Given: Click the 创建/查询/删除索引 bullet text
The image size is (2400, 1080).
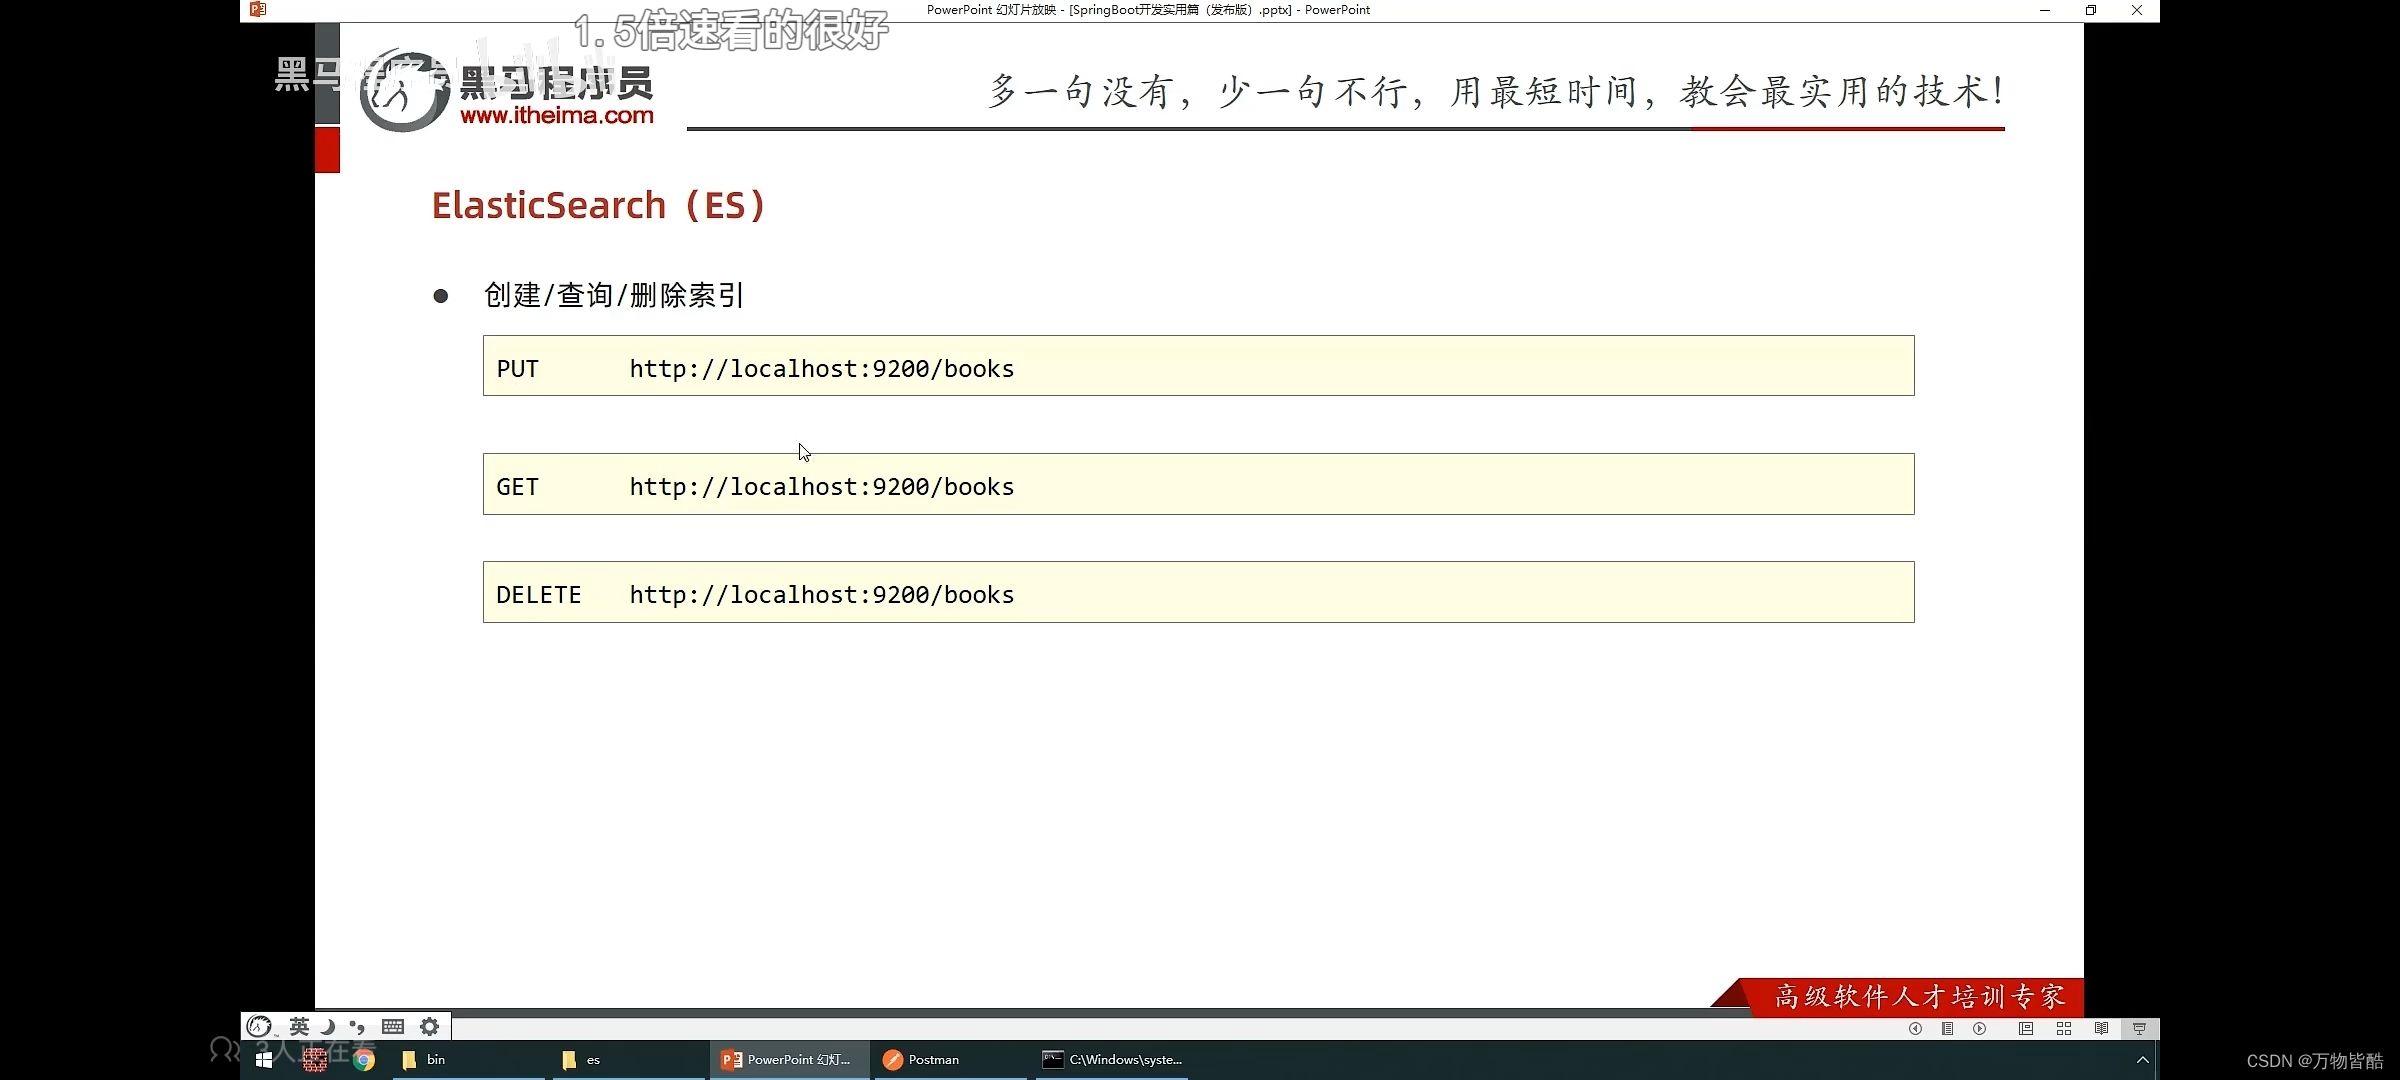Looking at the screenshot, I should [x=614, y=295].
